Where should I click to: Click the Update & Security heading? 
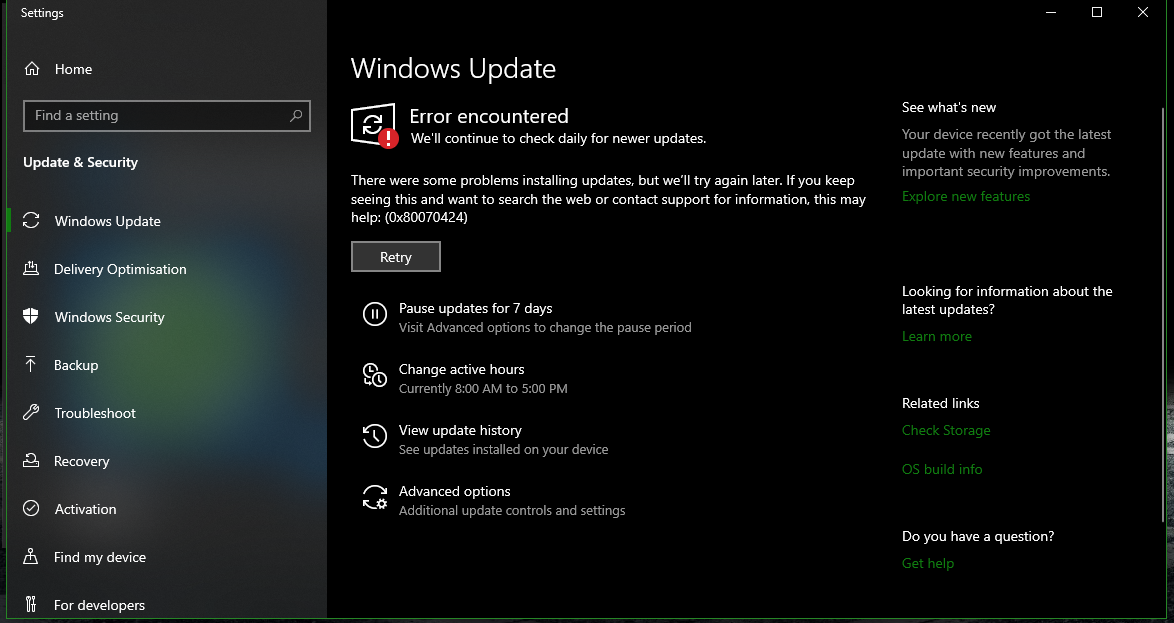coord(81,162)
